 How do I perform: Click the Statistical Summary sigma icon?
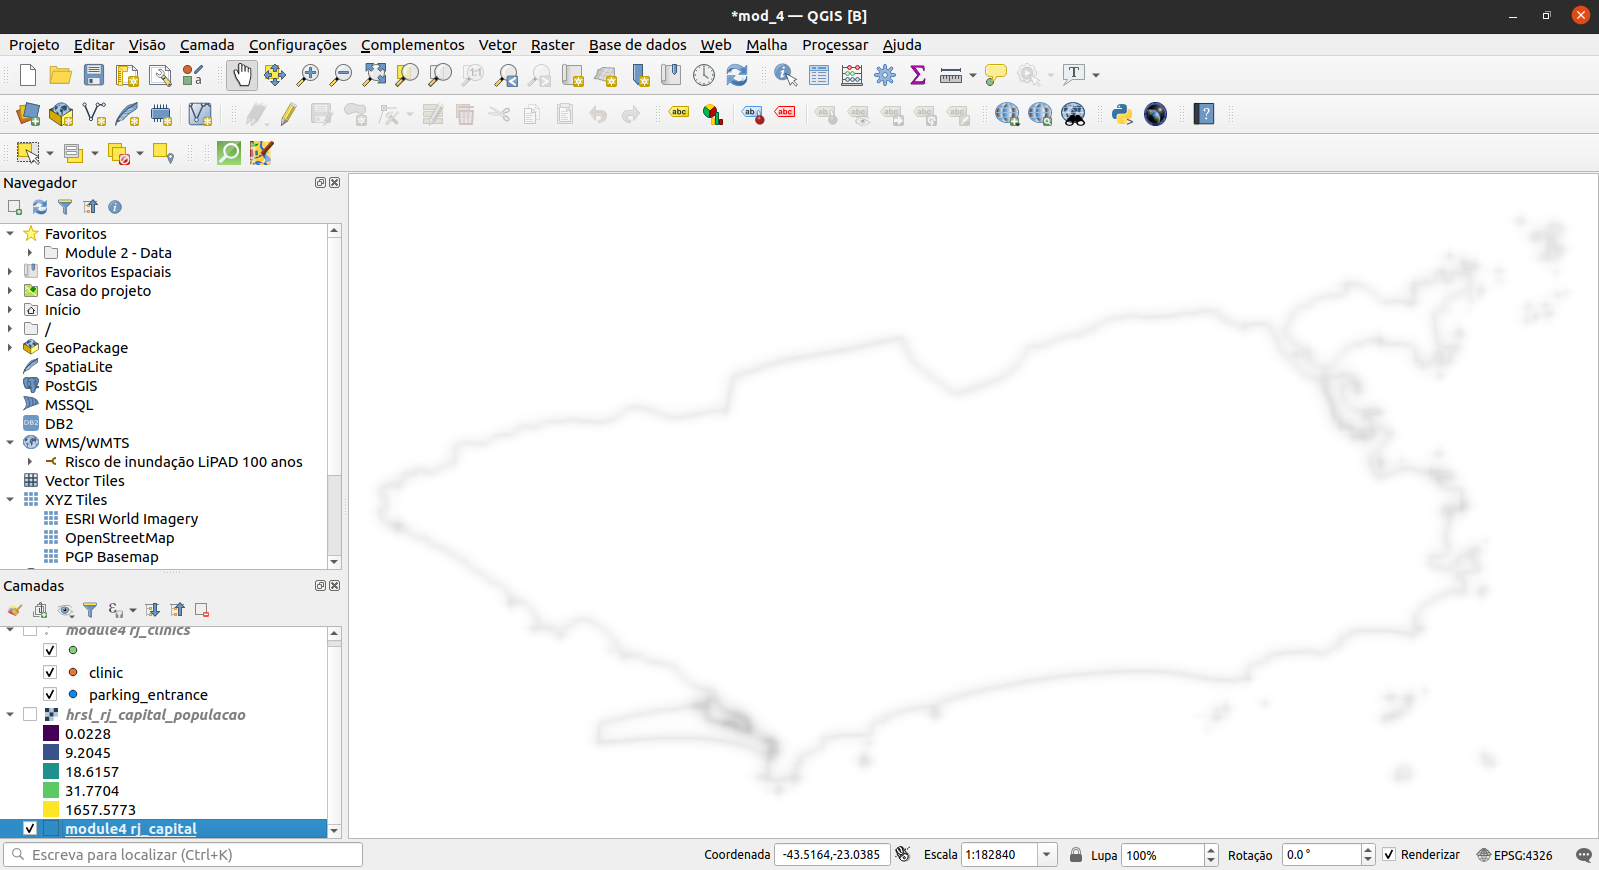918,75
